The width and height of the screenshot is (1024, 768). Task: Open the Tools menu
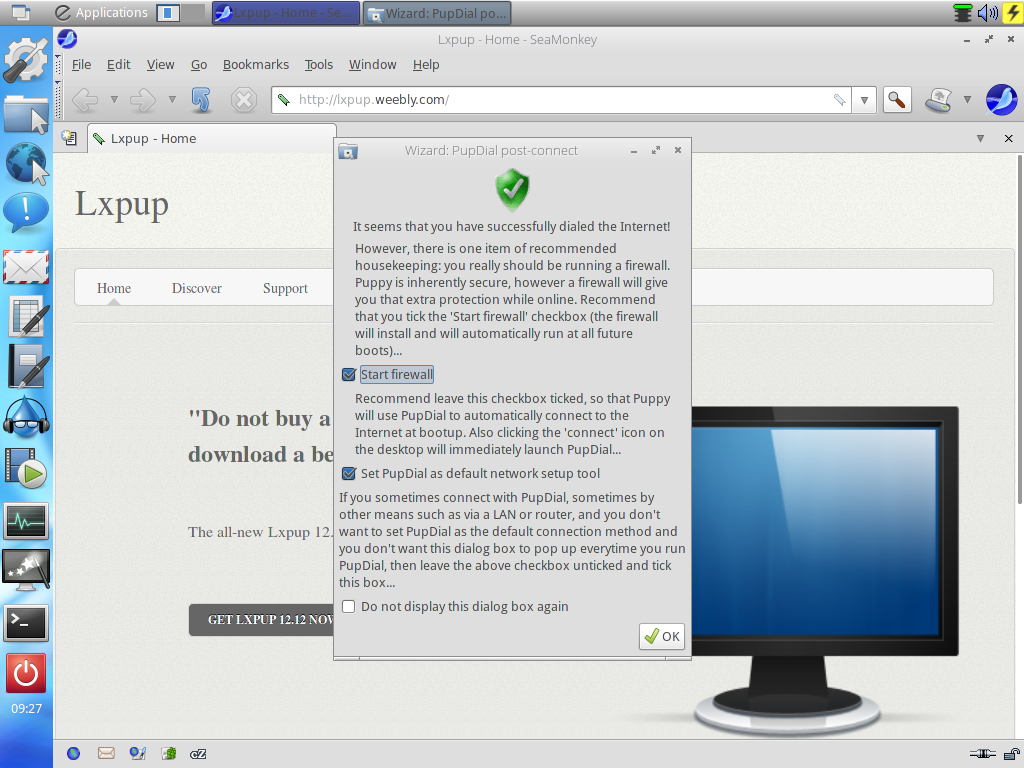pyautogui.click(x=319, y=65)
